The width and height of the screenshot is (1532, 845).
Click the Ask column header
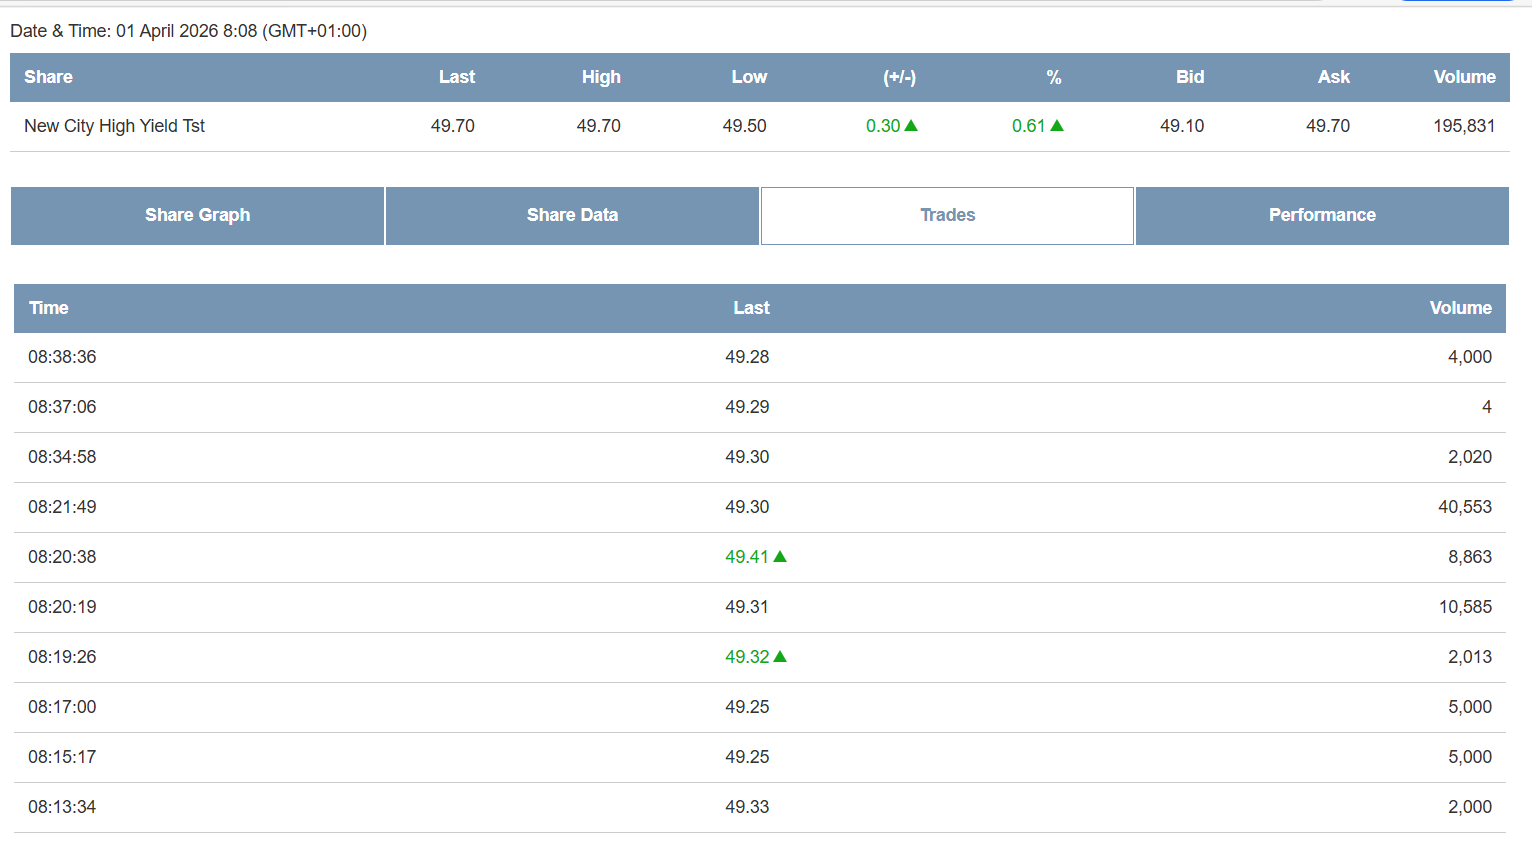(x=1333, y=77)
